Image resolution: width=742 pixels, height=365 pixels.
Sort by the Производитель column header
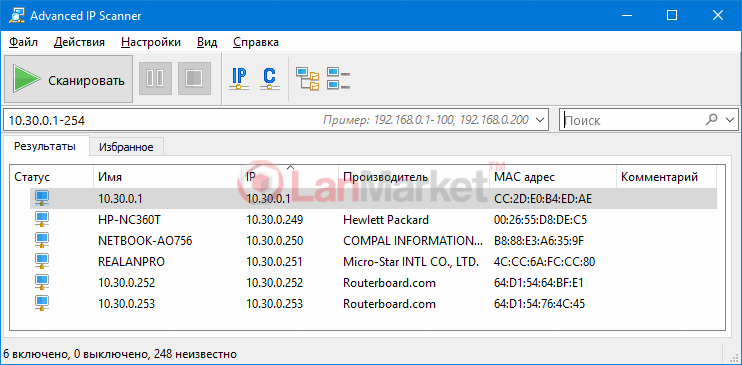point(414,177)
